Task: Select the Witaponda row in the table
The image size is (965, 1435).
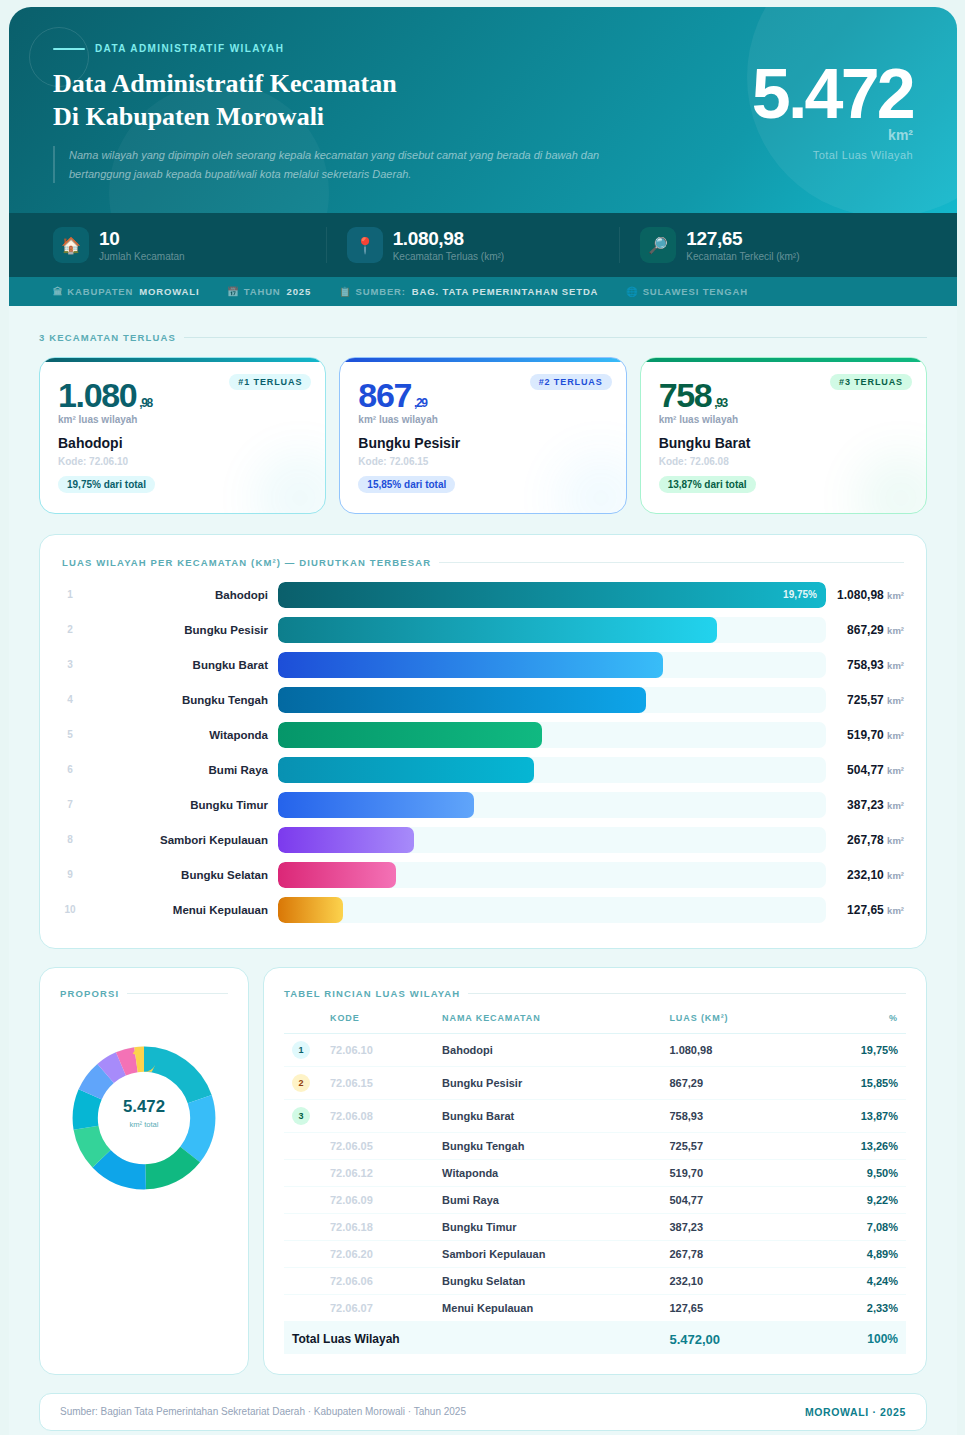Action: tap(594, 1173)
